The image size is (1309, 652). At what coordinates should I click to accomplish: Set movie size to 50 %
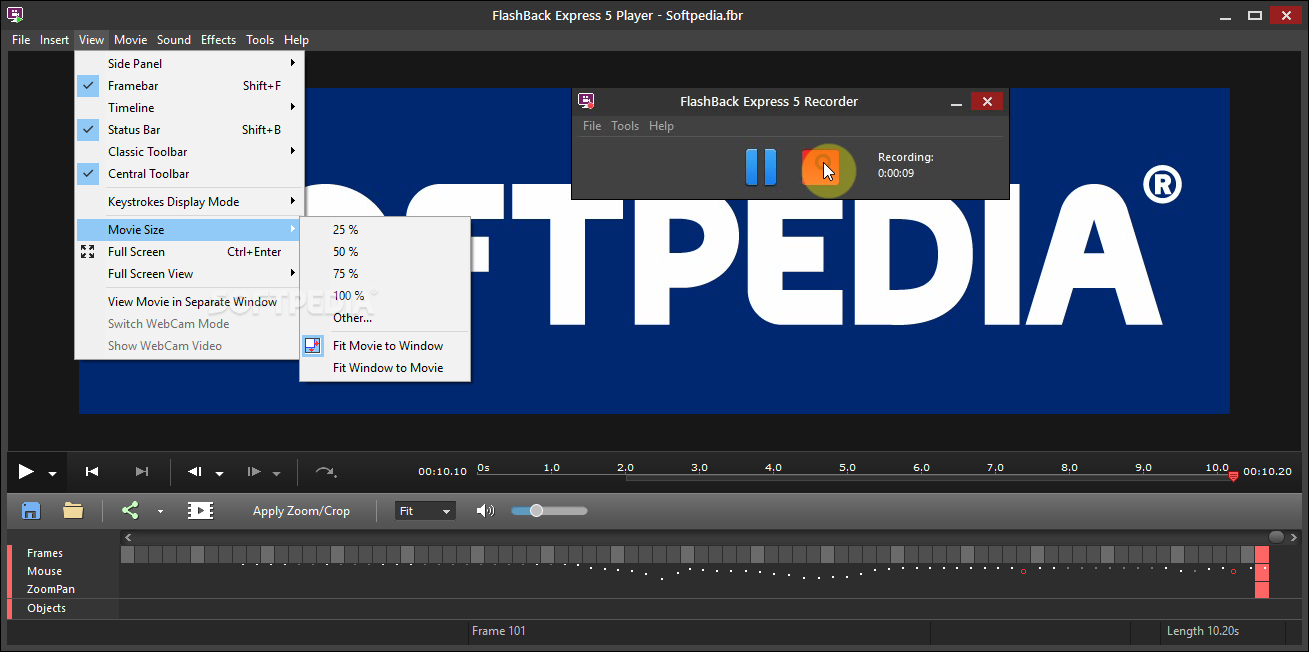tap(385, 252)
